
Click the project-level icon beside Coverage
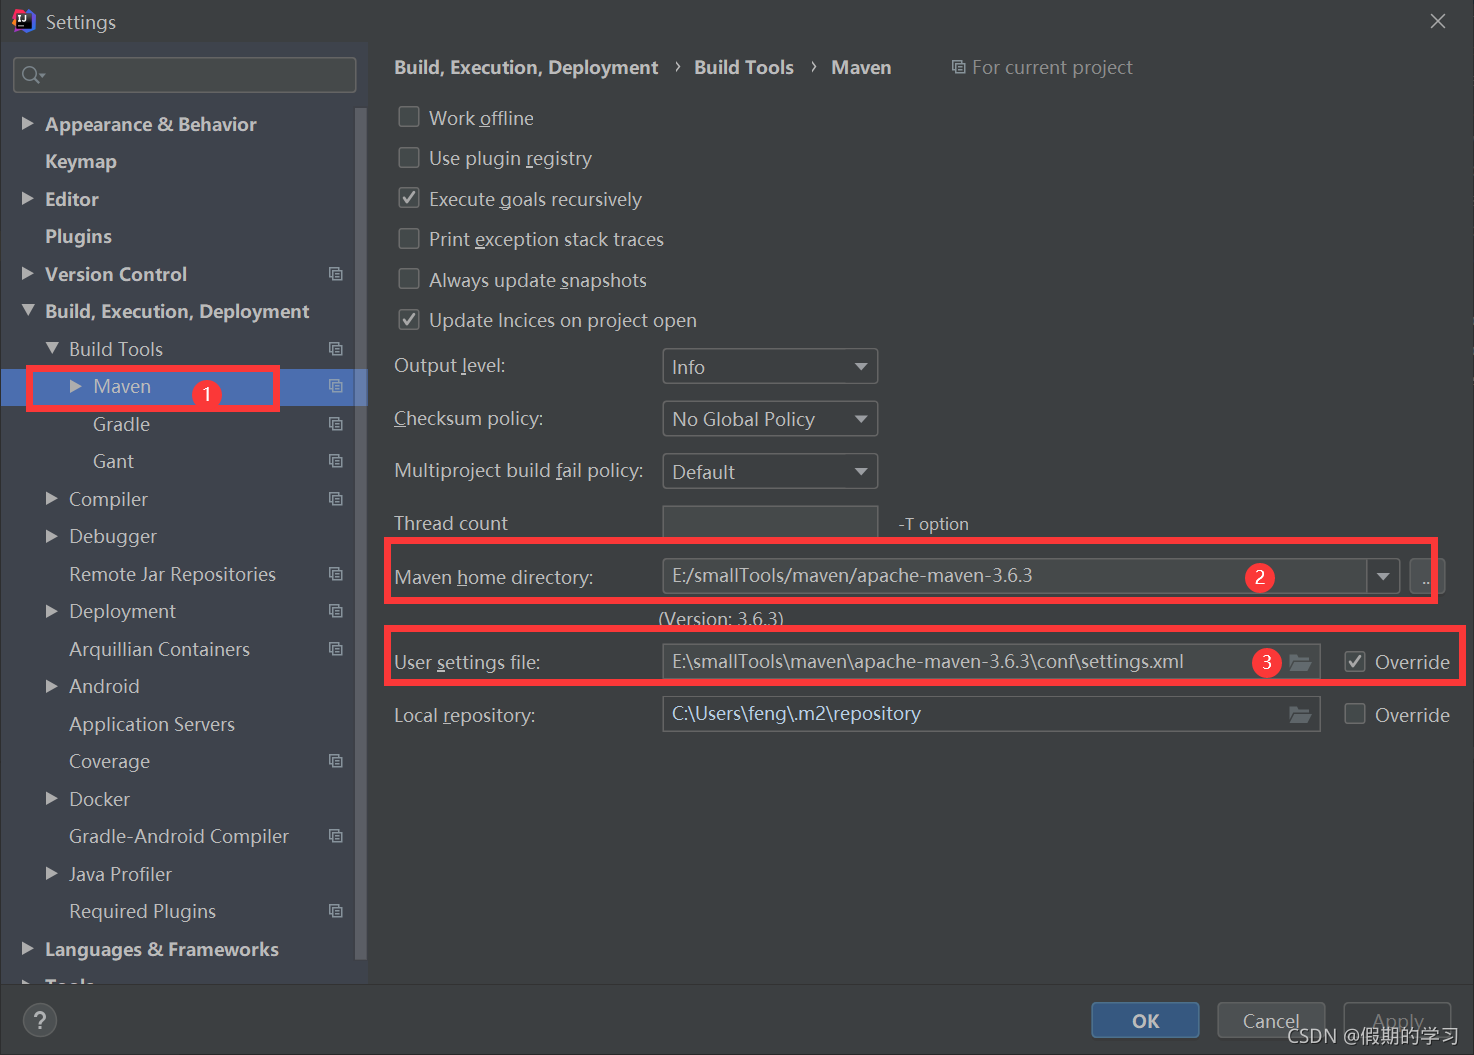[x=336, y=761]
